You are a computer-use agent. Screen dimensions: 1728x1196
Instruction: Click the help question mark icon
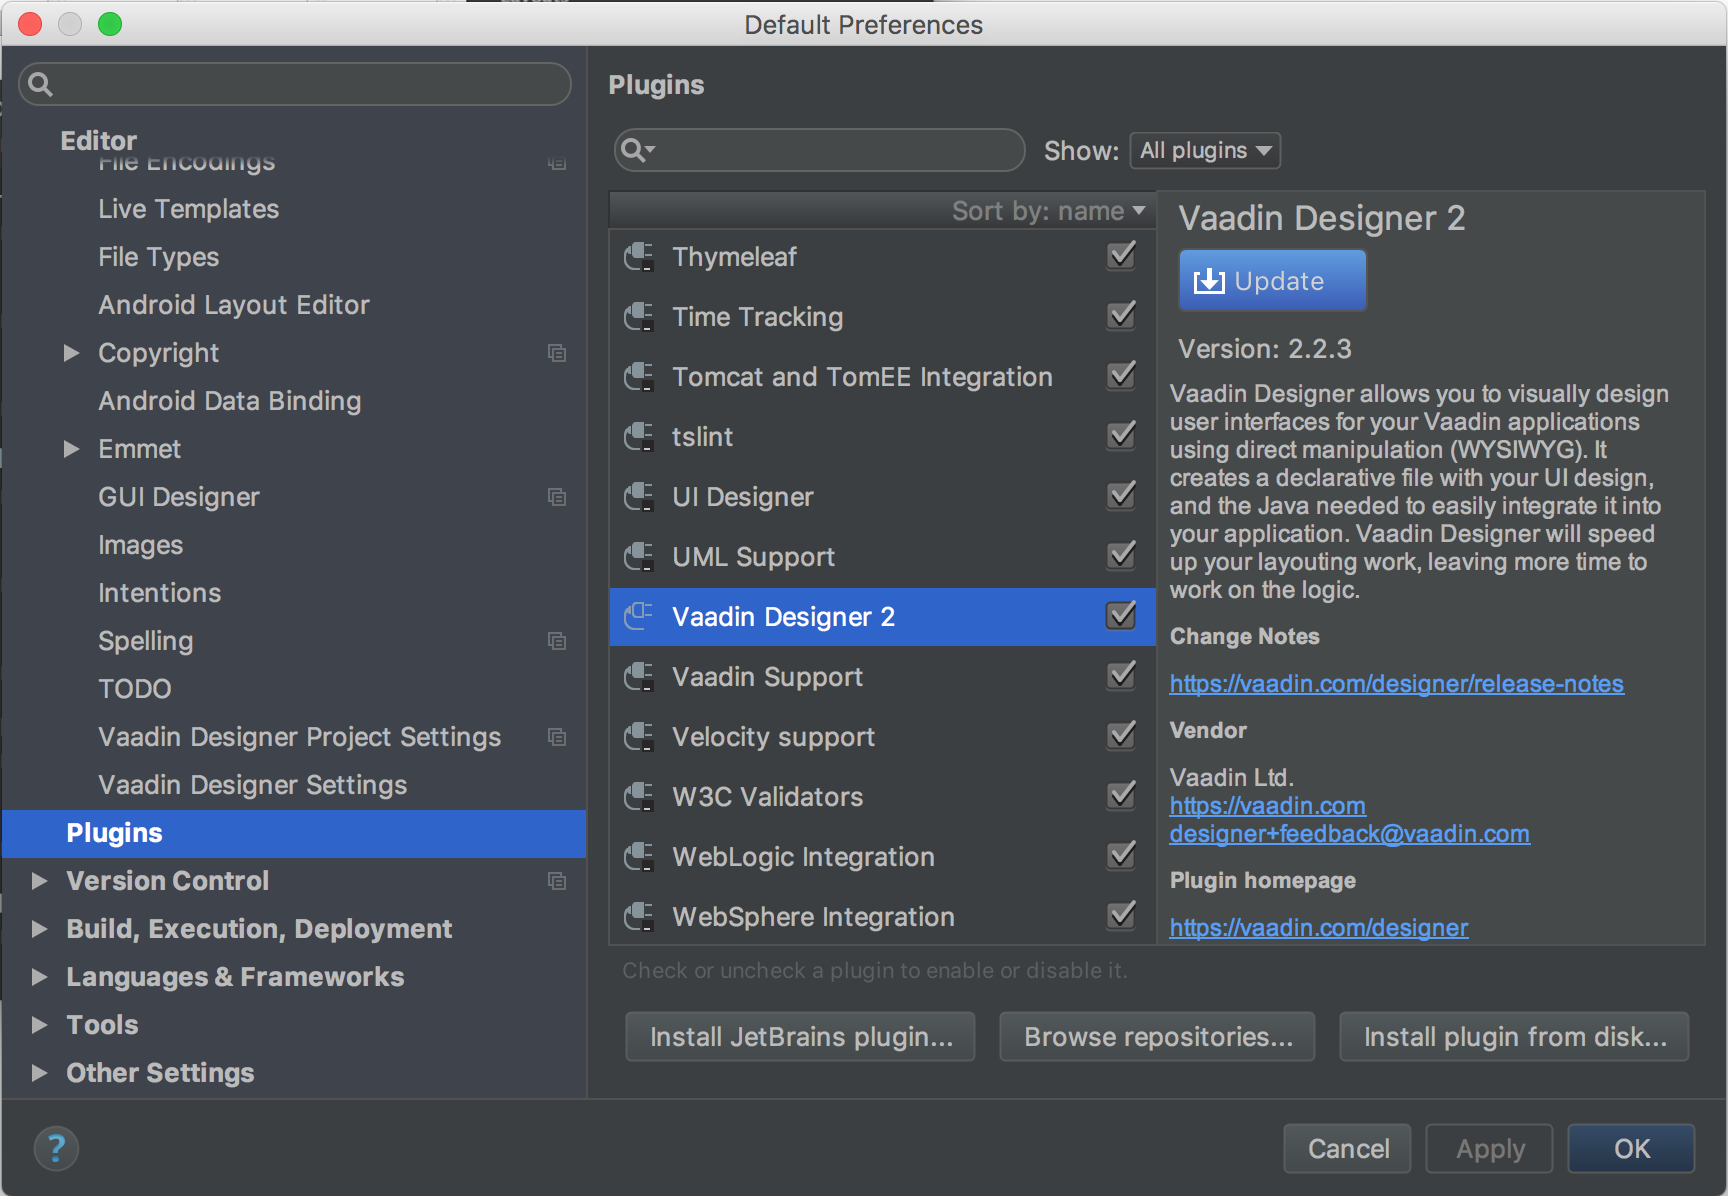point(56,1148)
